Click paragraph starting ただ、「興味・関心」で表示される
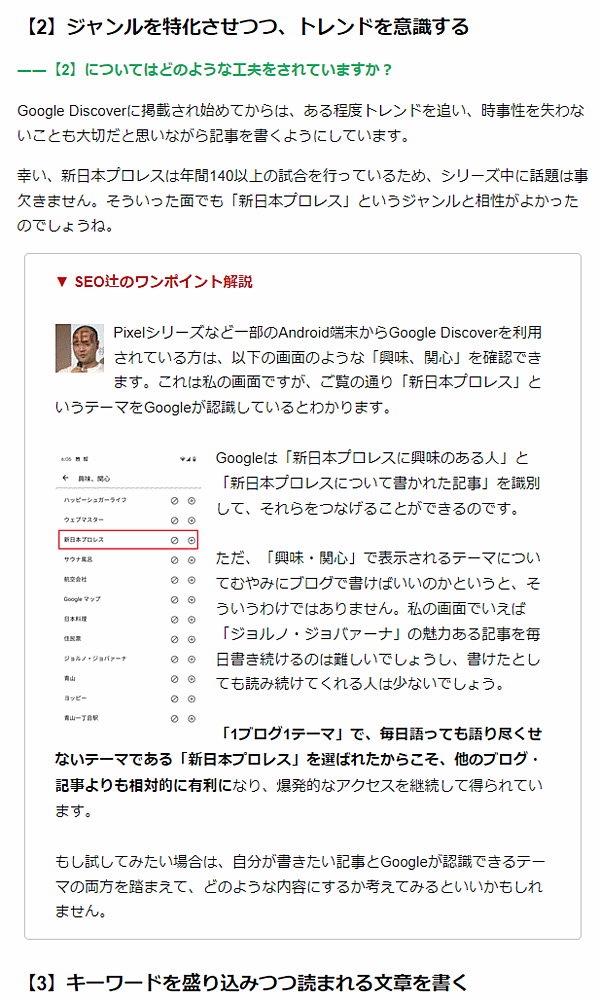This screenshot has height=1002, width=600. pyautogui.click(x=378, y=620)
